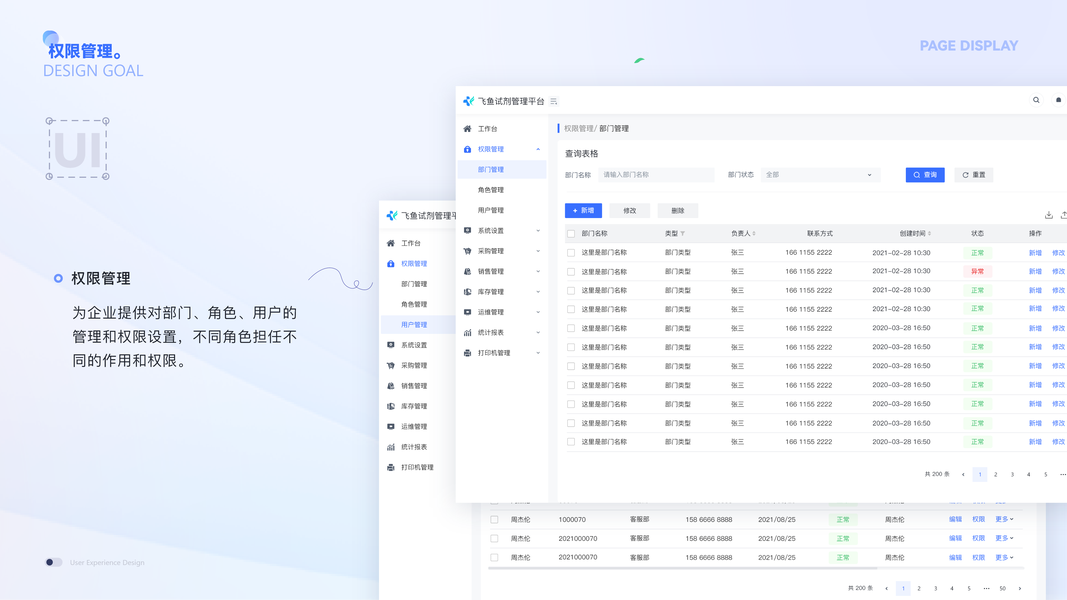1067x600 pixels.
Task: Click 新增 link in the 异常 status row
Action: [x=1035, y=271]
